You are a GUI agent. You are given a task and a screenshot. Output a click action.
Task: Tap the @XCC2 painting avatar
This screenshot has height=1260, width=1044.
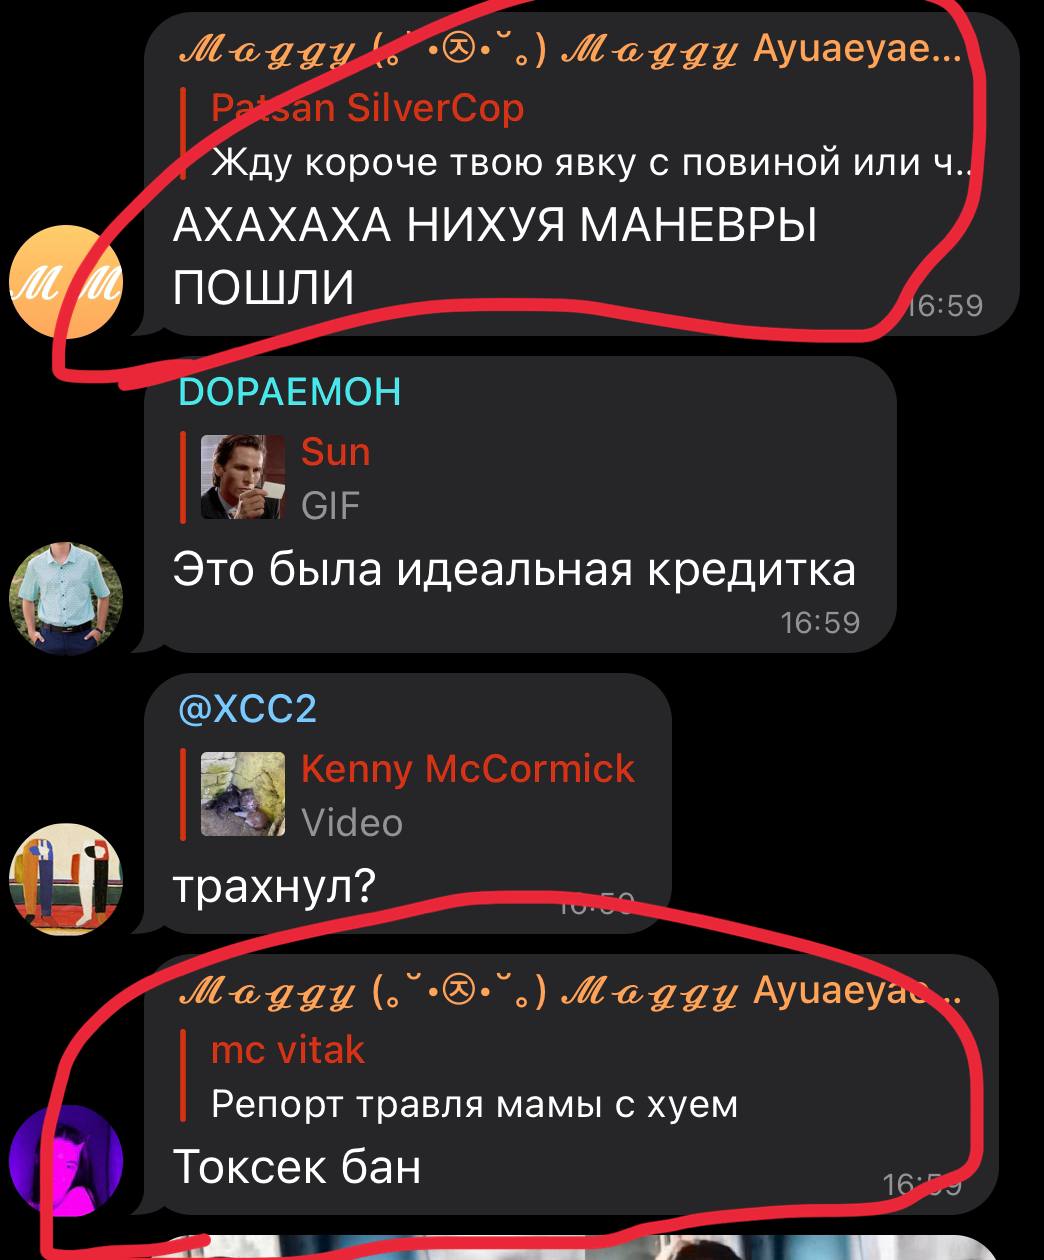[66, 879]
